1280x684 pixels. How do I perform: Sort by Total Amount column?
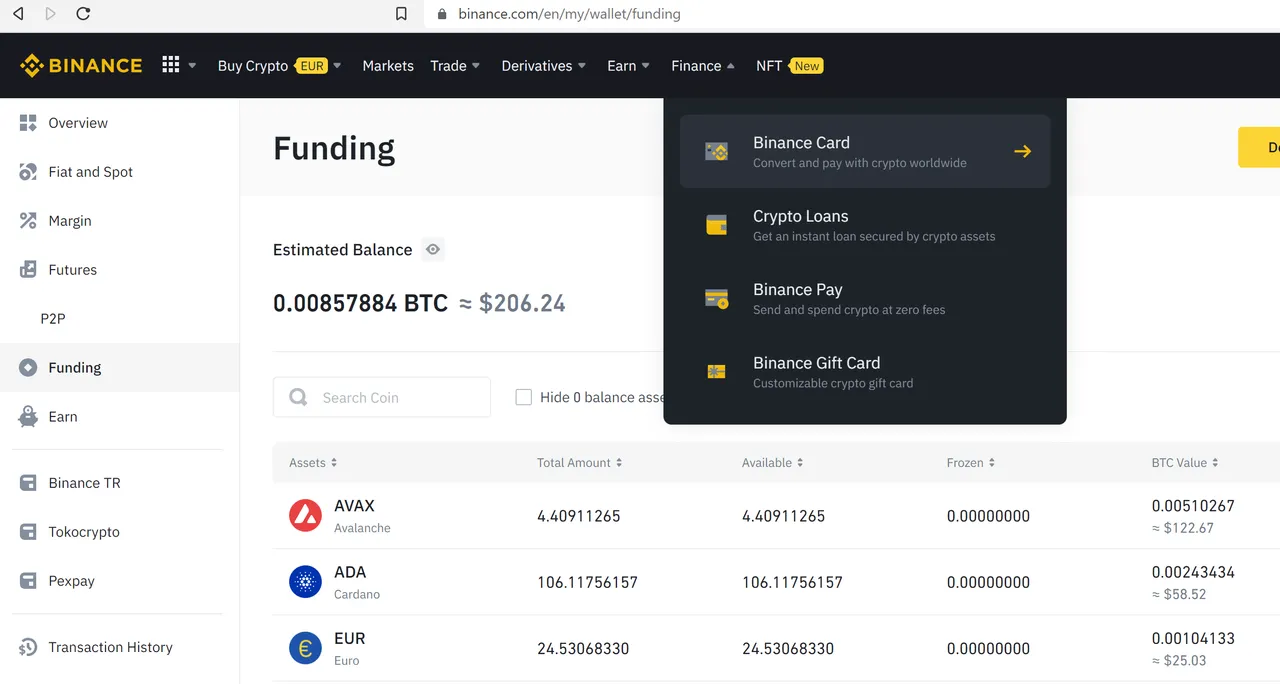[x=580, y=463]
